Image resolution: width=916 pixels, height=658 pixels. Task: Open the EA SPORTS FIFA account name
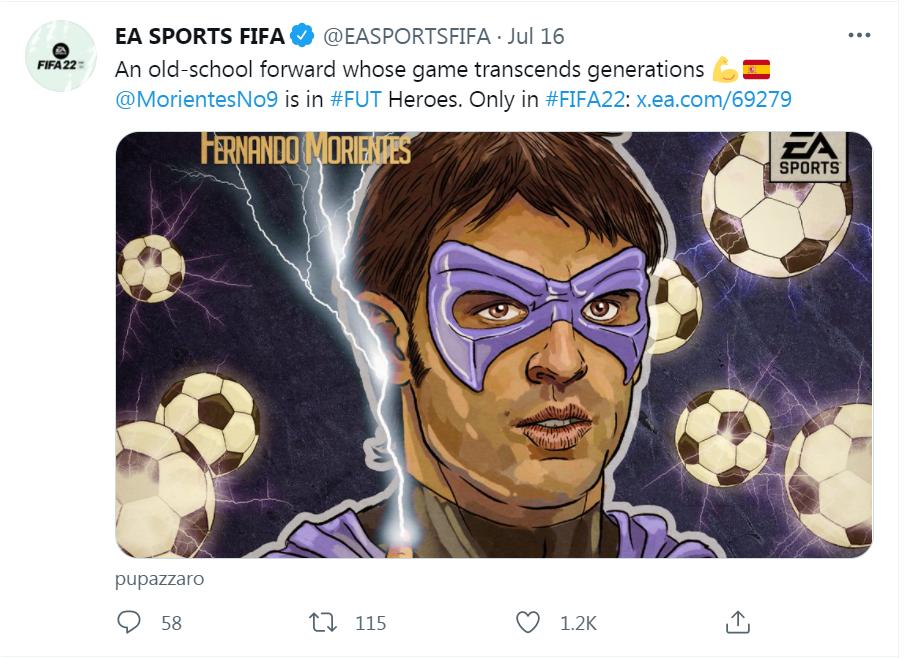click(x=200, y=37)
